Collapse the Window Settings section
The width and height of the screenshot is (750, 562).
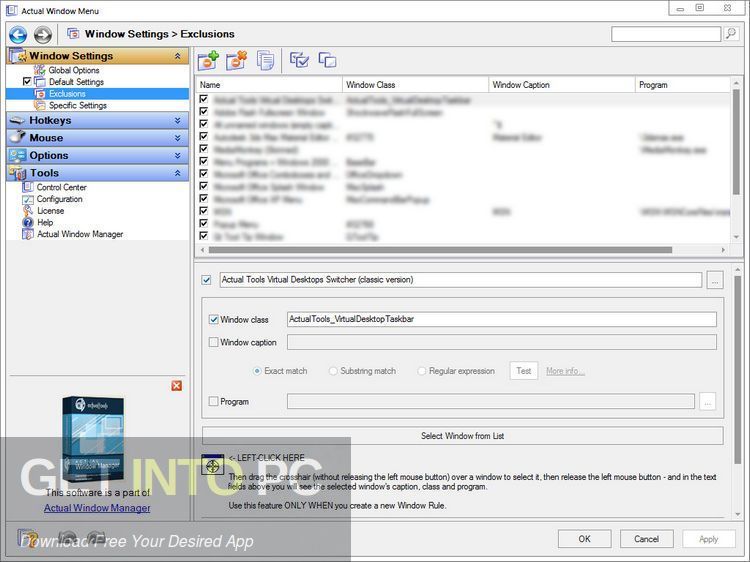(x=177, y=56)
